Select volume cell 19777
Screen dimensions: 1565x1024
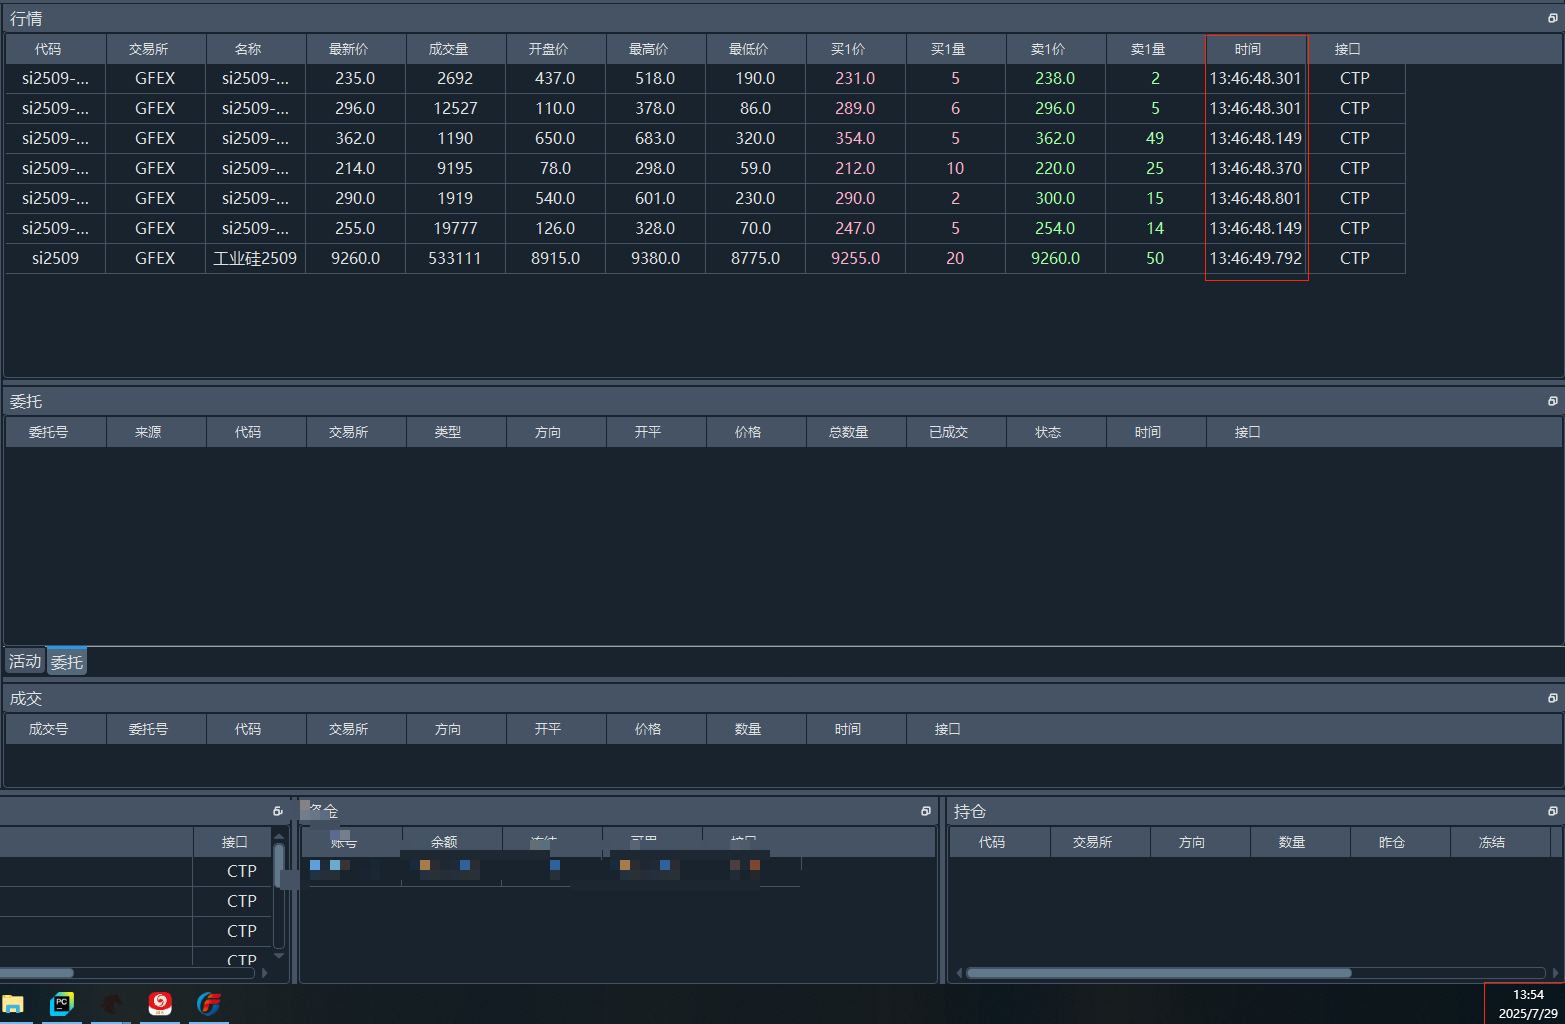coord(455,228)
